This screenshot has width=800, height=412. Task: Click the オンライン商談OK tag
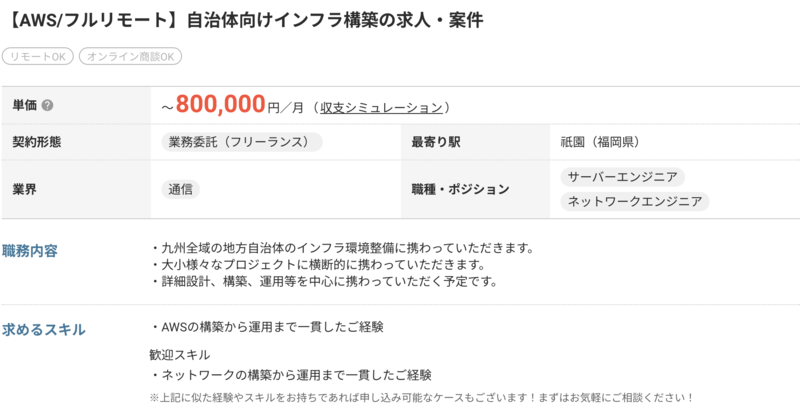coord(131,57)
